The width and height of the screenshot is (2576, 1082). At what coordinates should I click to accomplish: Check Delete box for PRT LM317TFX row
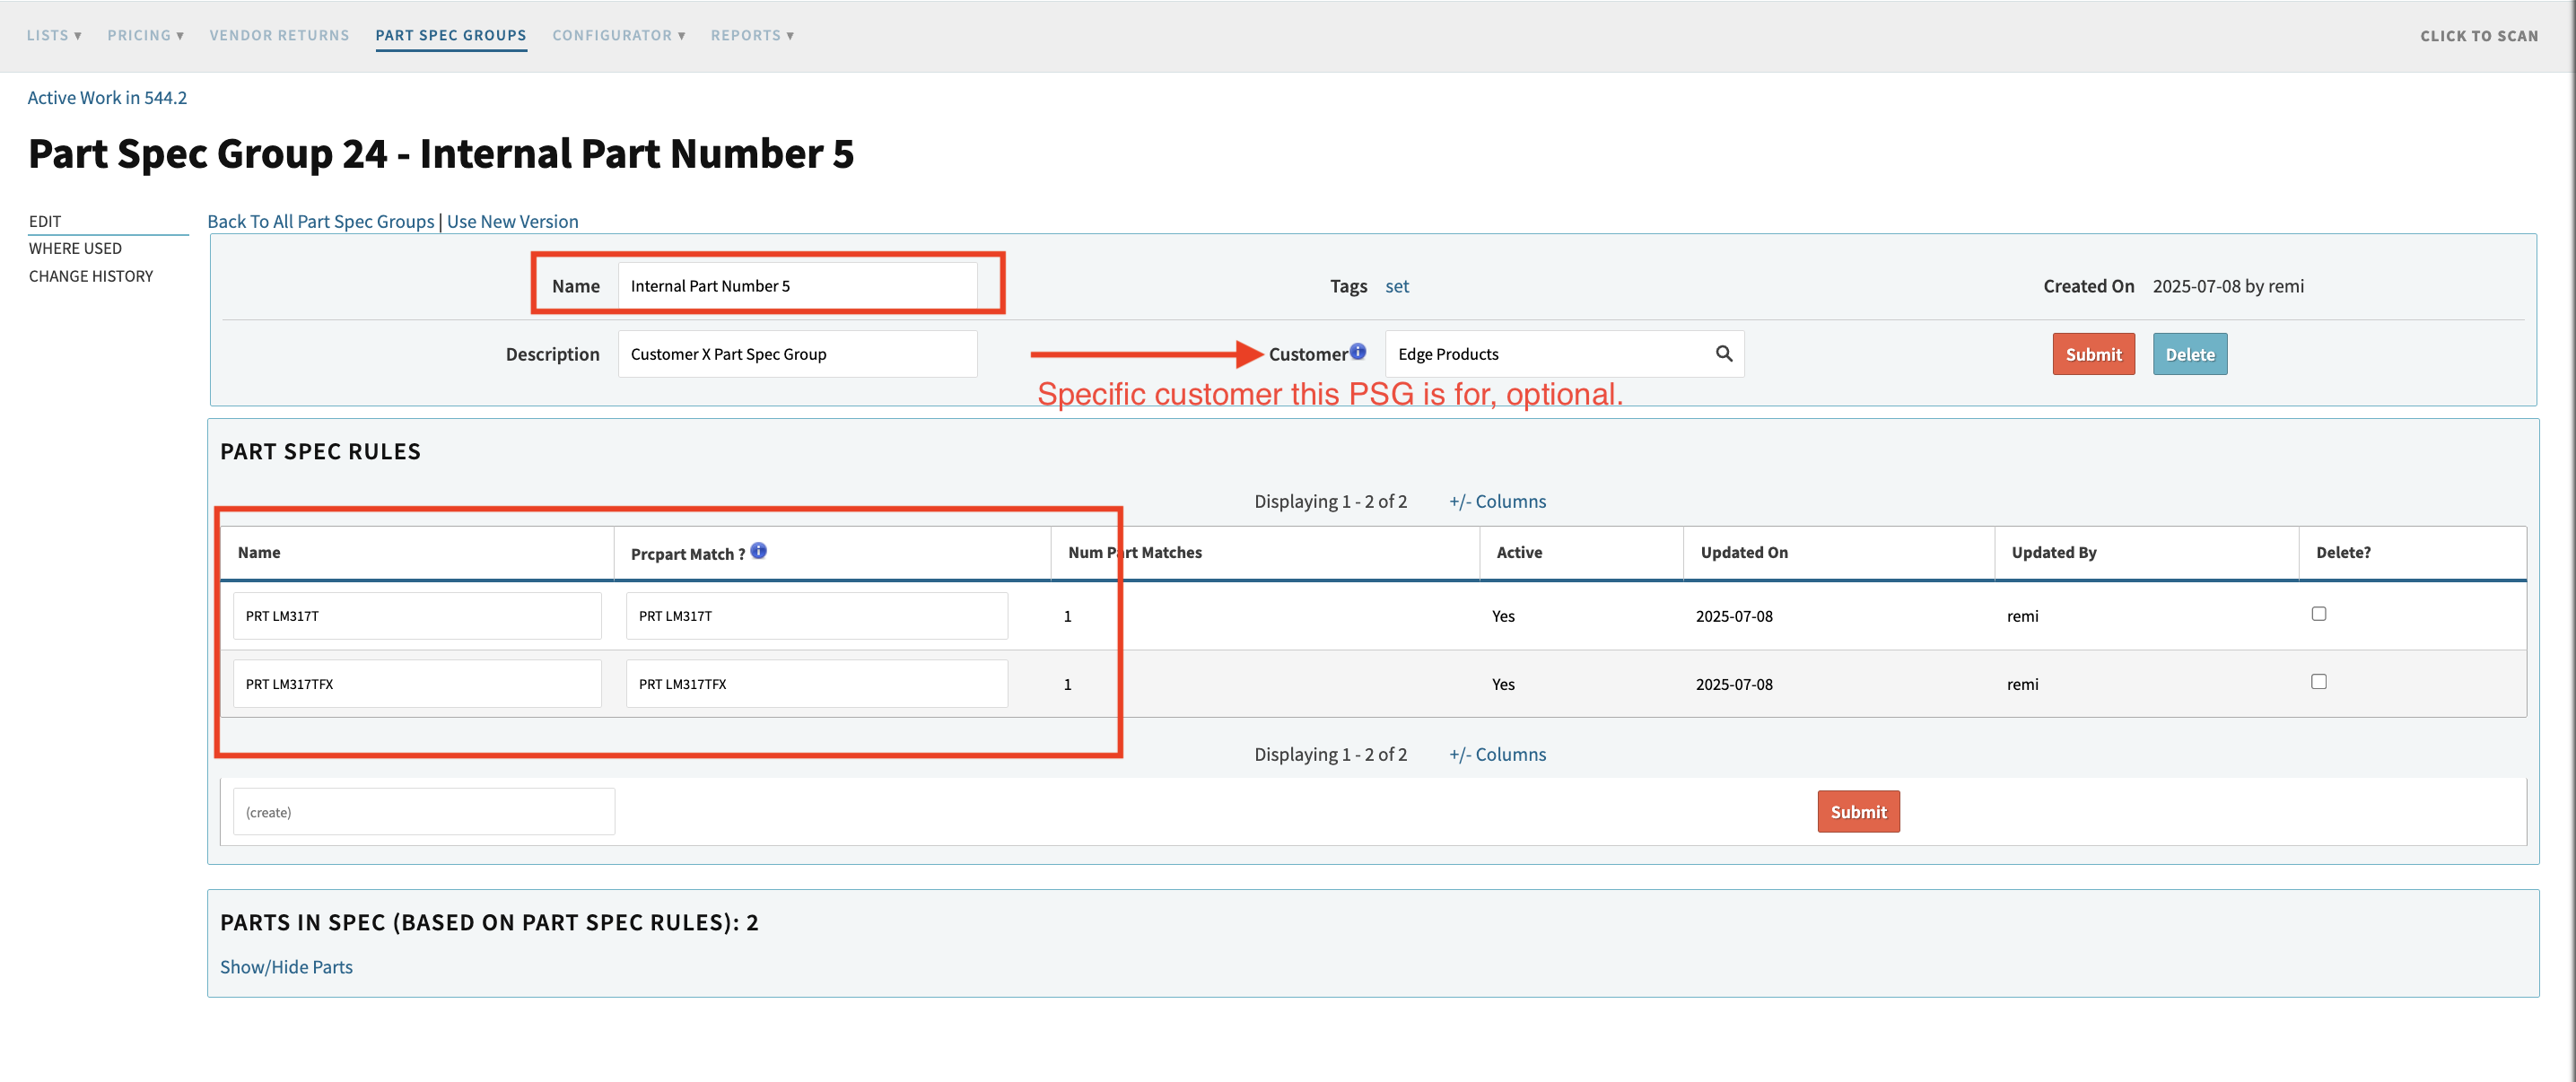coord(2318,682)
